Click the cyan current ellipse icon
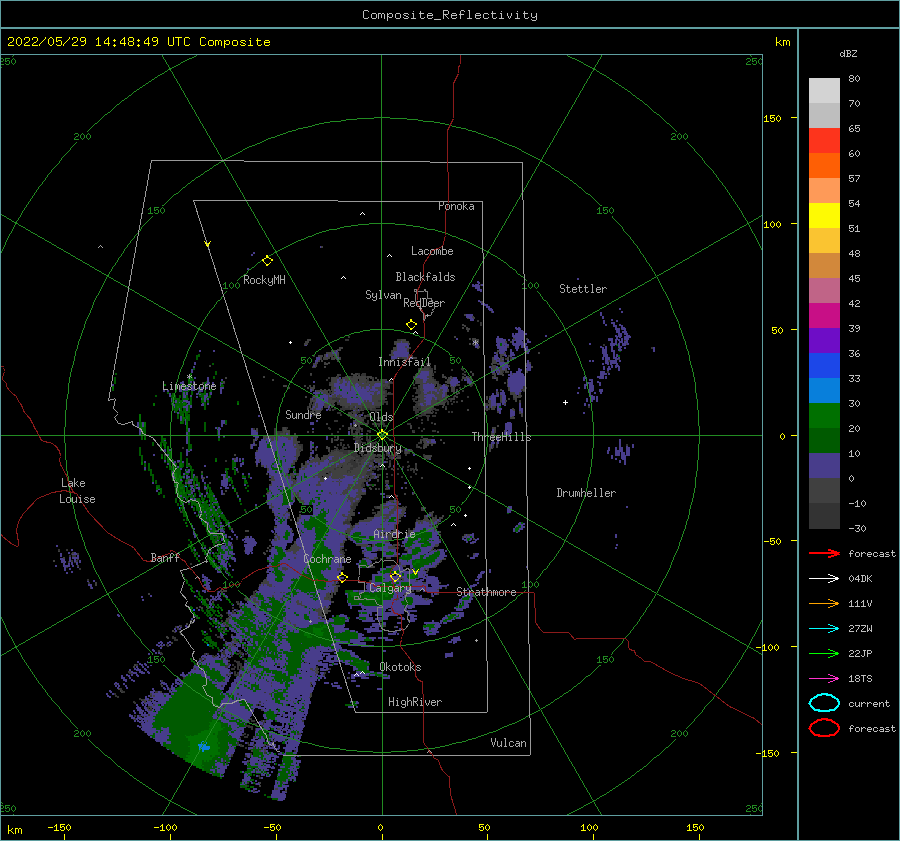The image size is (900, 841). coord(824,703)
